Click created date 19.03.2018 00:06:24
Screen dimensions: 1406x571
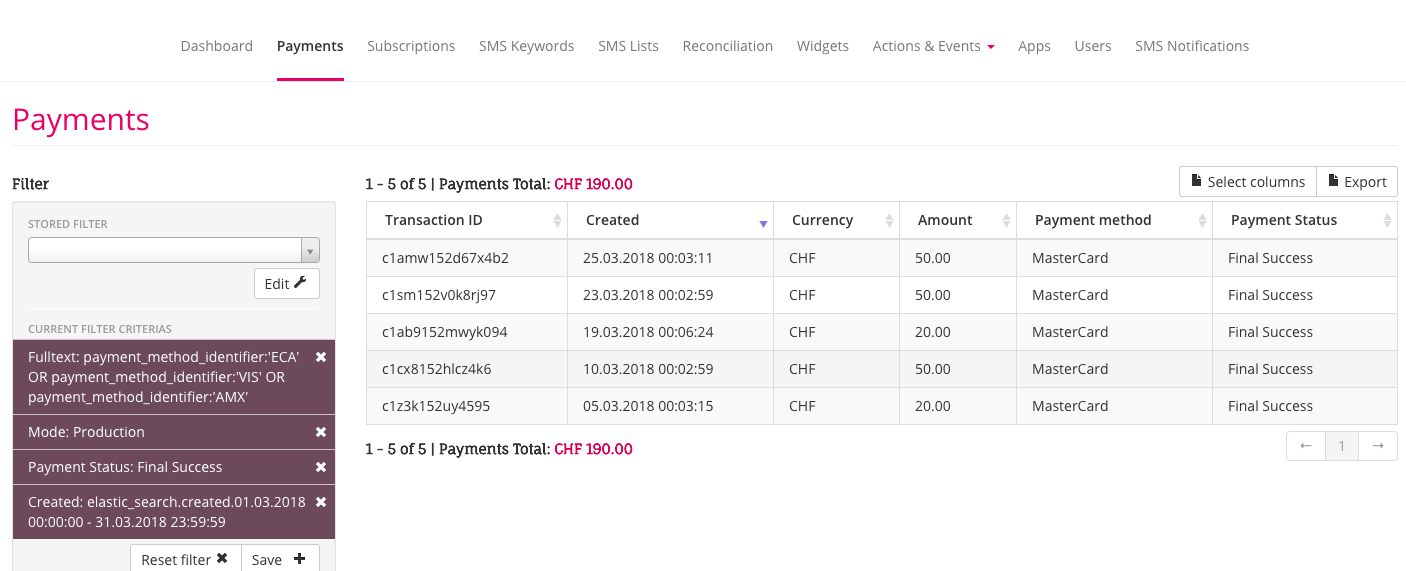[648, 332]
